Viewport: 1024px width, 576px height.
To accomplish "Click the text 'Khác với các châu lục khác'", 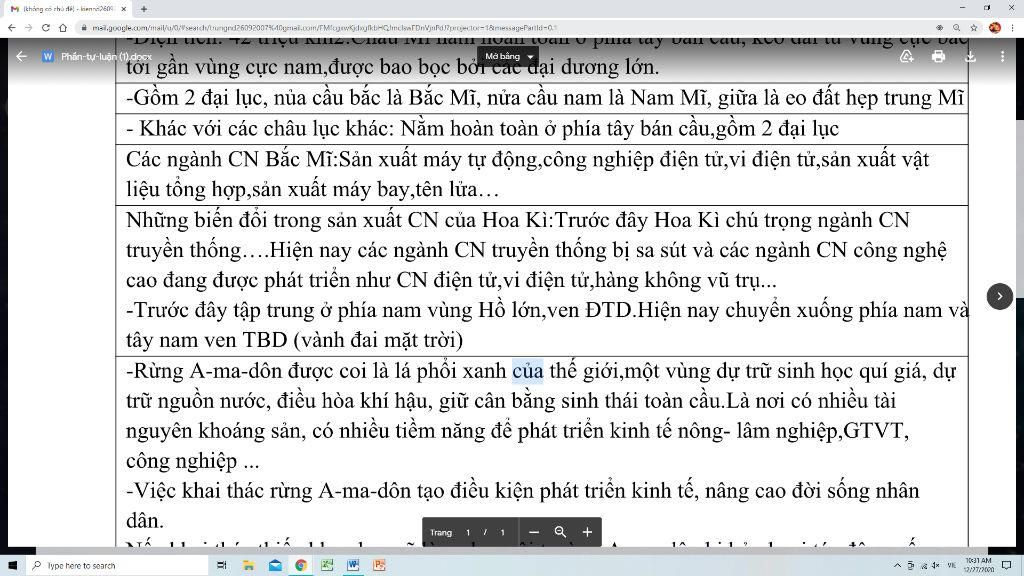I will (x=266, y=129).
